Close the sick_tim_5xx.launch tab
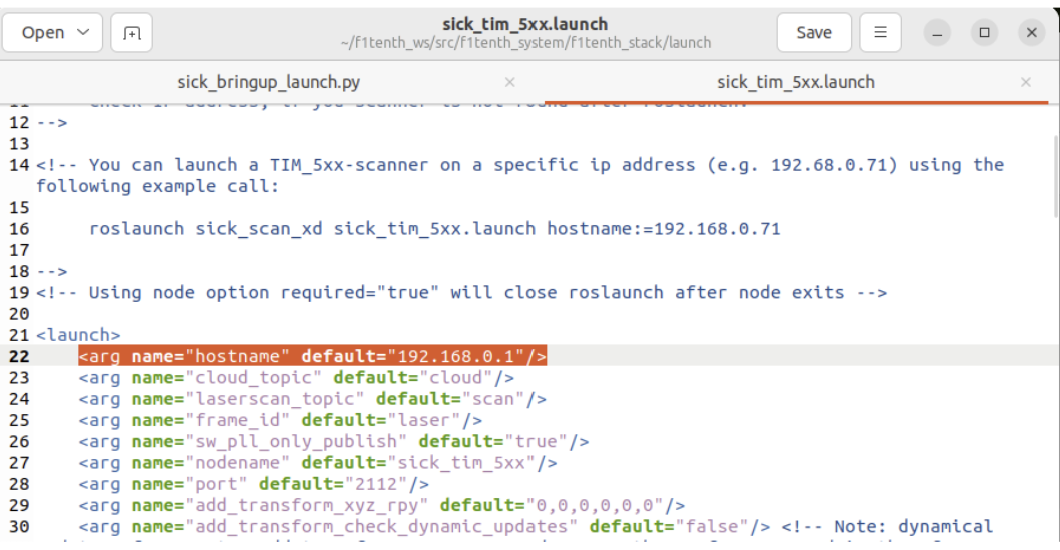1060x550 pixels. (x=1026, y=82)
